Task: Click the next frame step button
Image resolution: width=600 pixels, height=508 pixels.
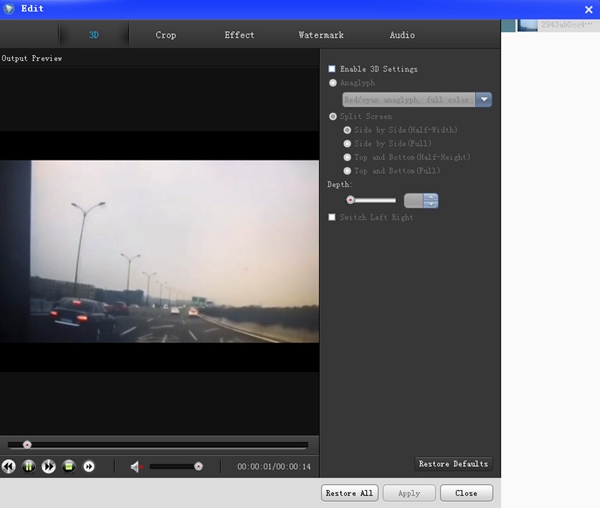Action: [x=89, y=466]
